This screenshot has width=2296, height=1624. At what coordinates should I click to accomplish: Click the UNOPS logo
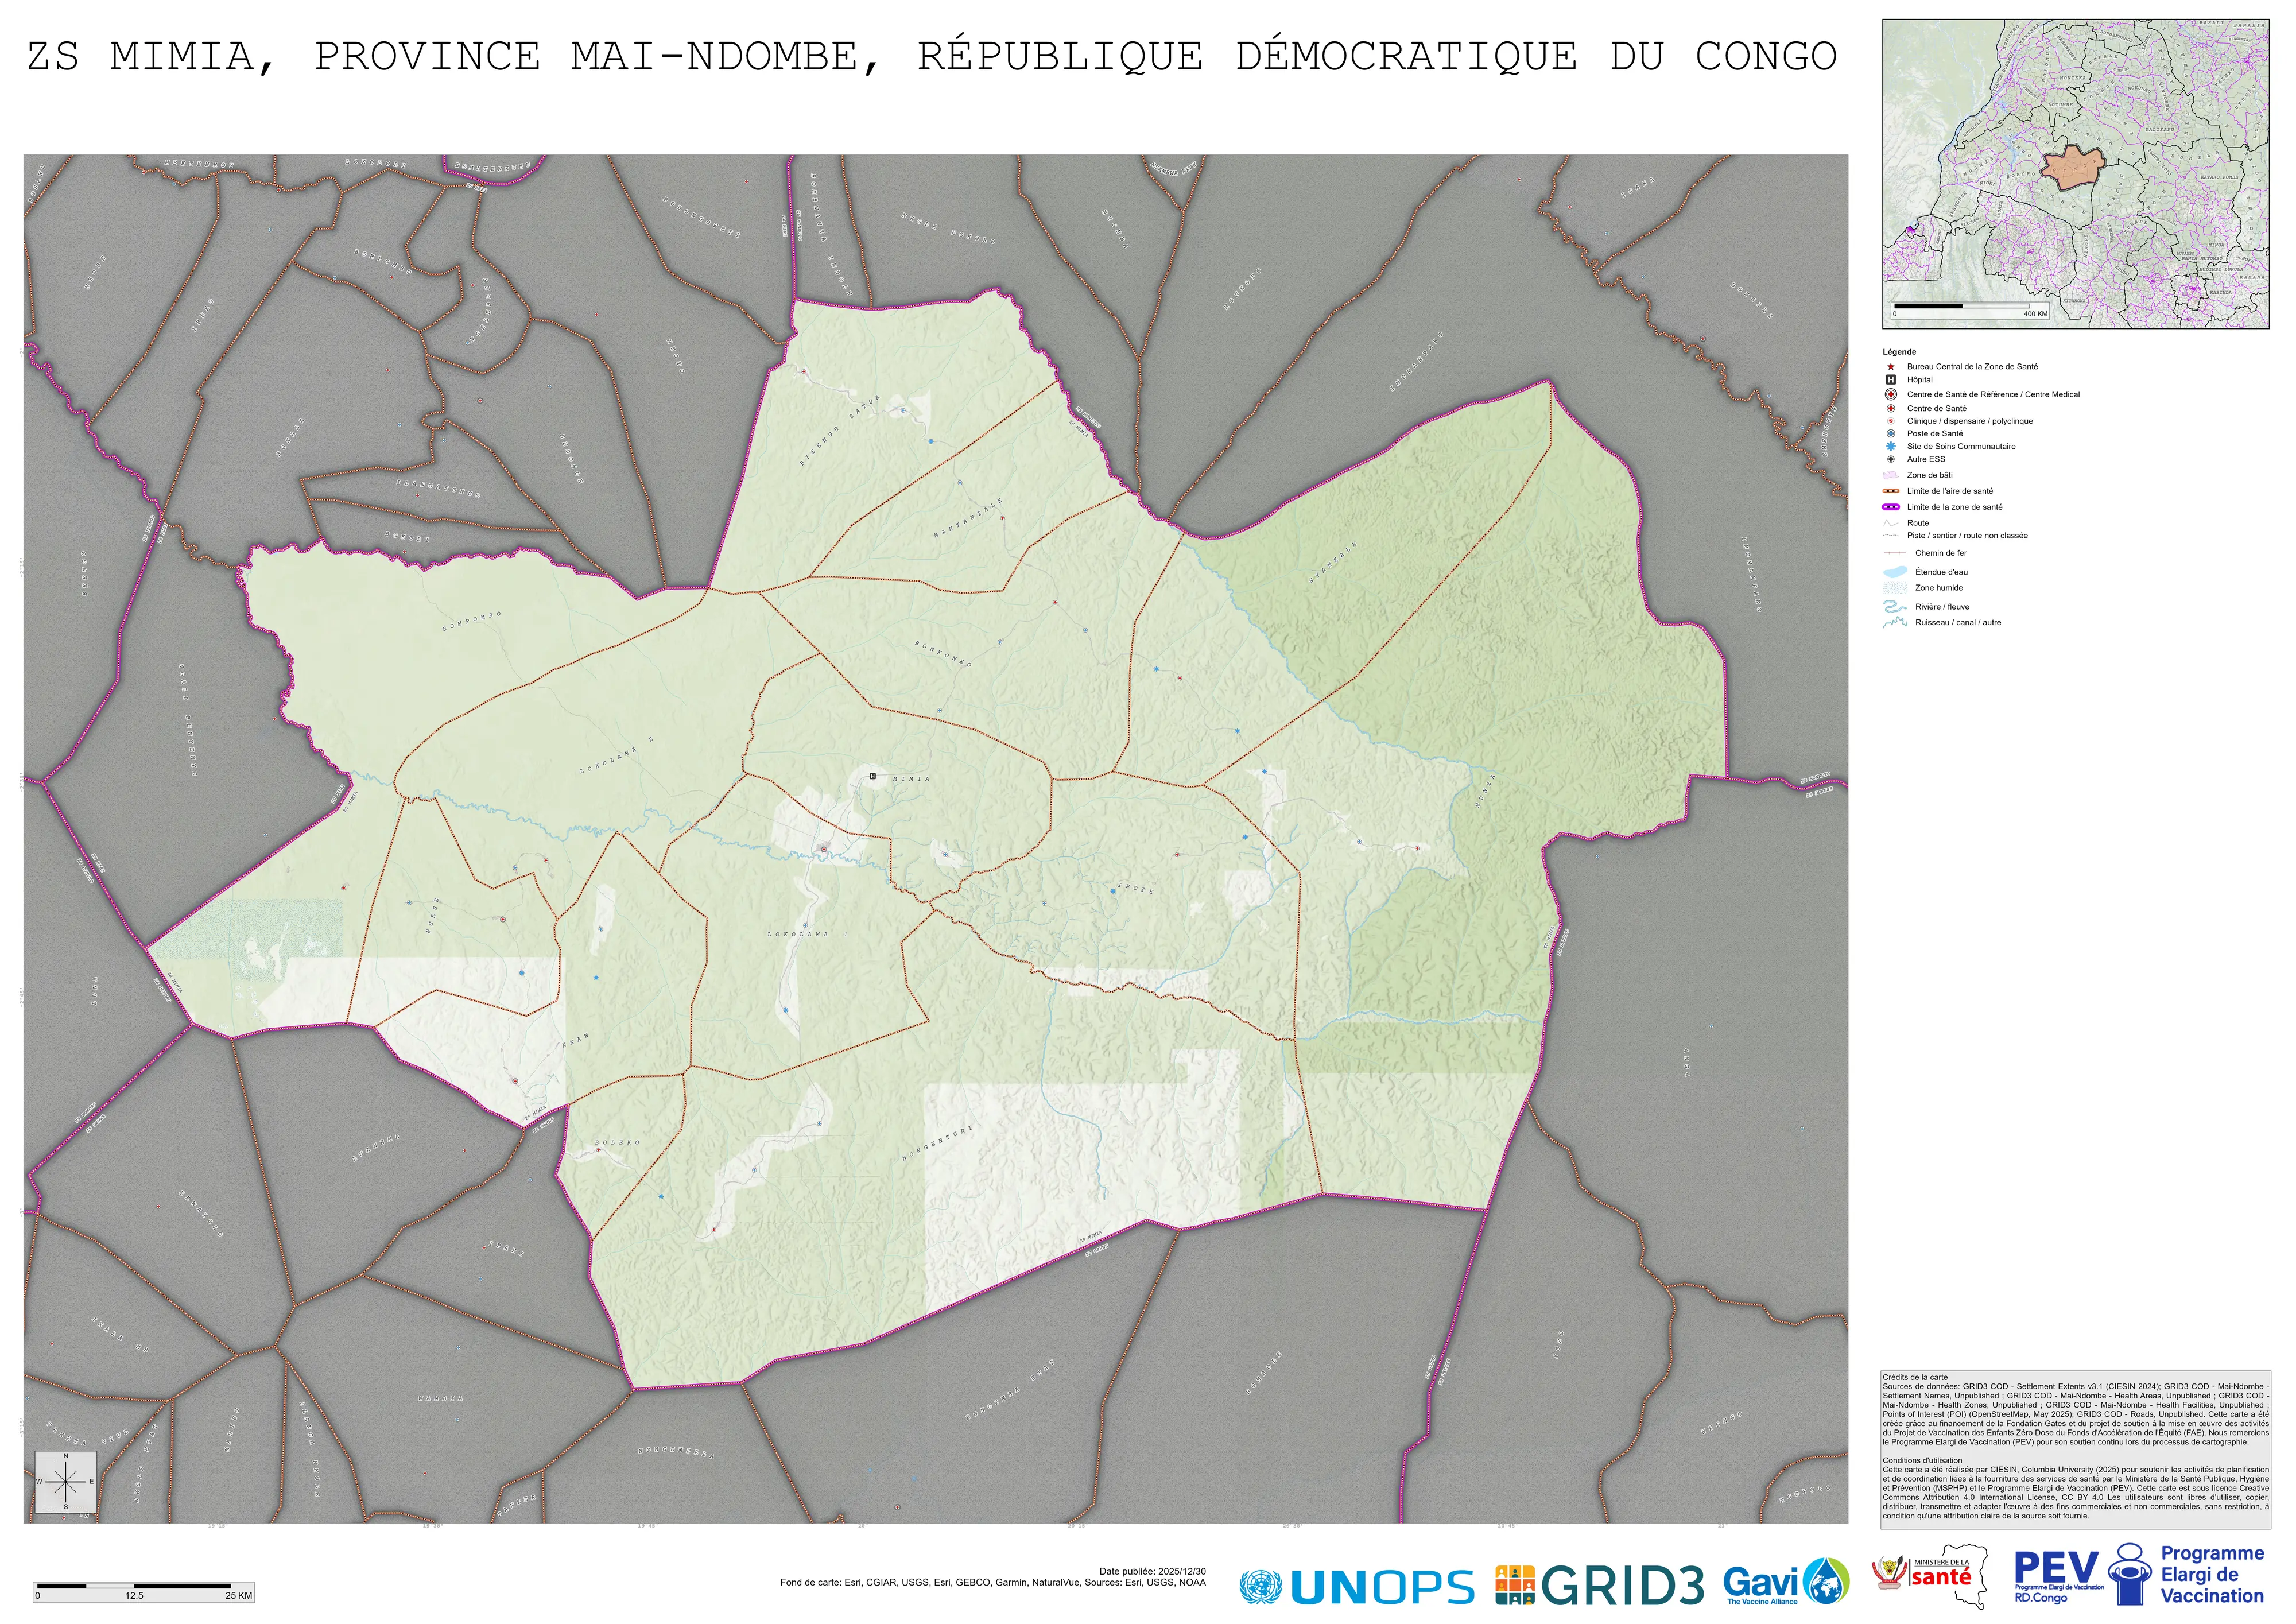pos(1356,1587)
